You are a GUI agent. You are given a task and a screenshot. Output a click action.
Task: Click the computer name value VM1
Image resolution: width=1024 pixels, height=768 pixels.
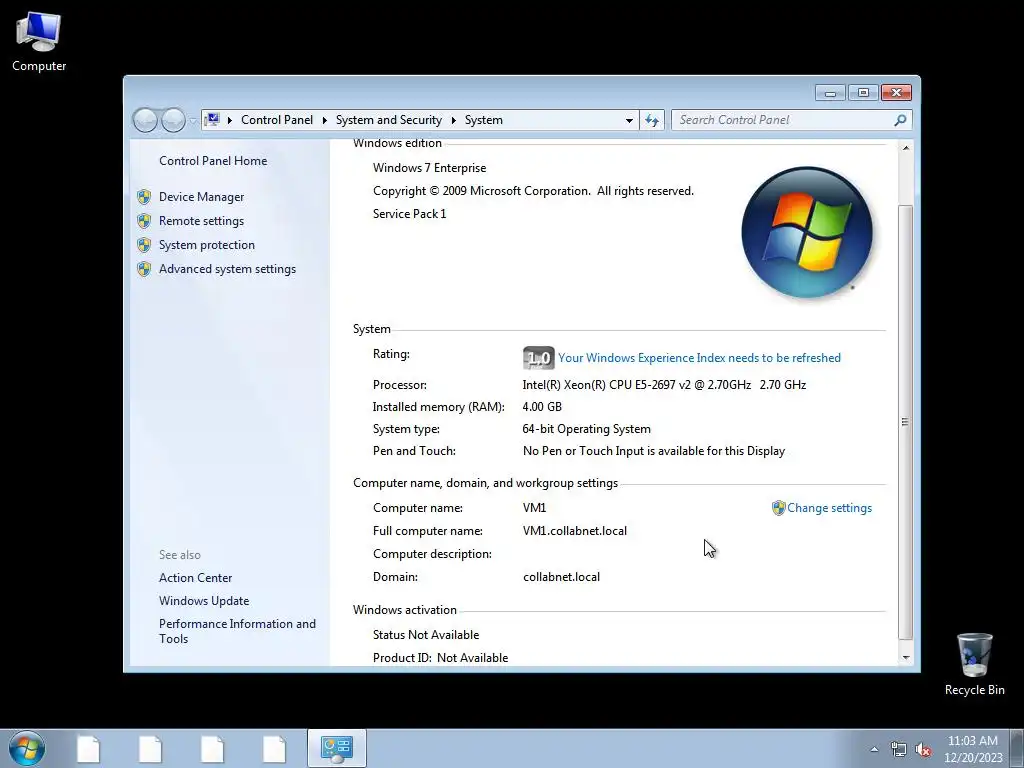534,508
